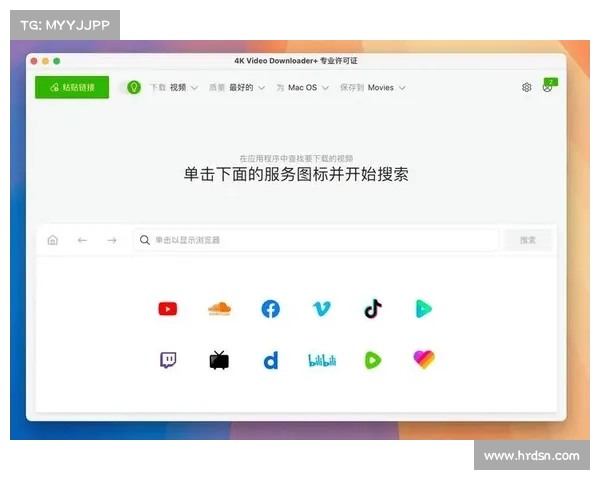Click the browser back arrow
600x480 pixels.
click(x=82, y=240)
